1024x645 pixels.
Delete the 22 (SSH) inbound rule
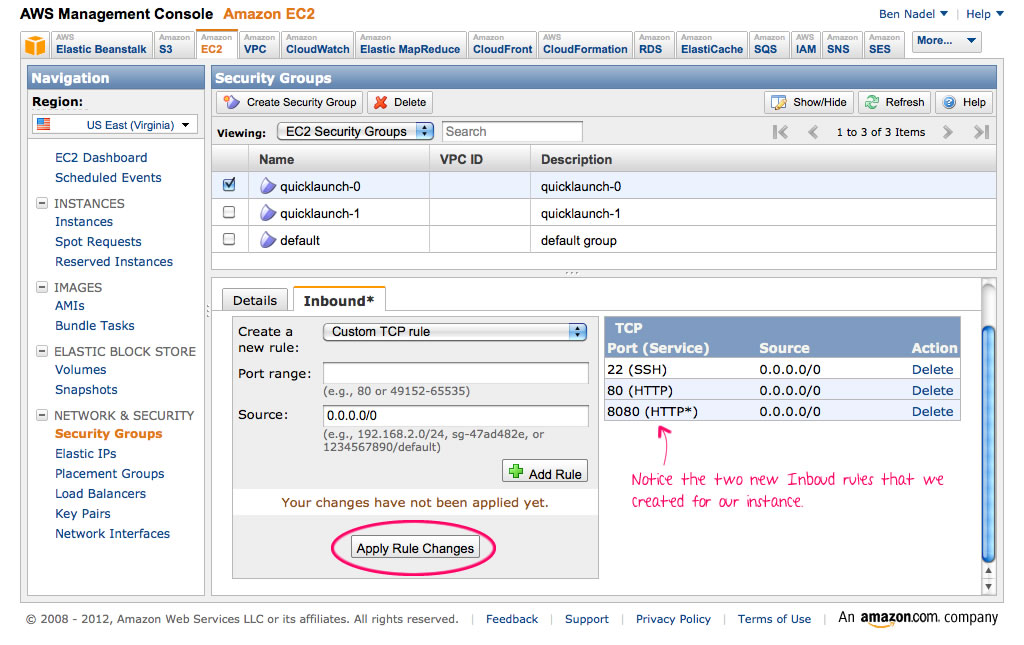932,370
